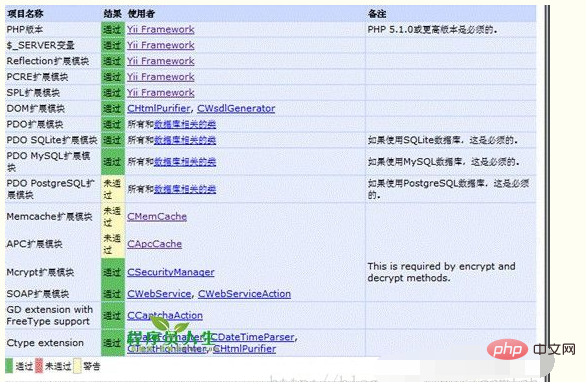Viewport: 586px width, 382px height.
Task: Click the 未通过 result for Memcache row
Action: (x=112, y=216)
